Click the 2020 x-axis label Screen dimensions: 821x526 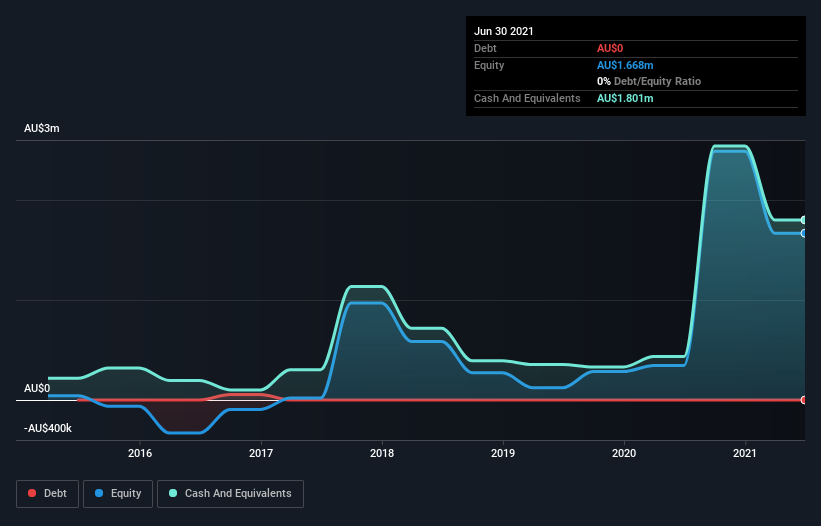[x=624, y=453]
